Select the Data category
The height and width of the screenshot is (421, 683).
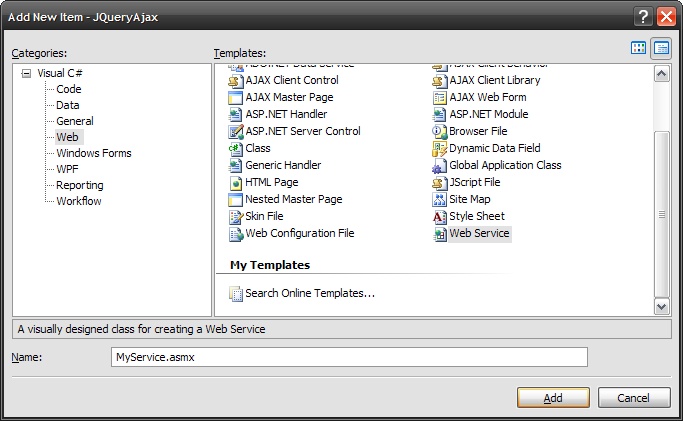68,105
